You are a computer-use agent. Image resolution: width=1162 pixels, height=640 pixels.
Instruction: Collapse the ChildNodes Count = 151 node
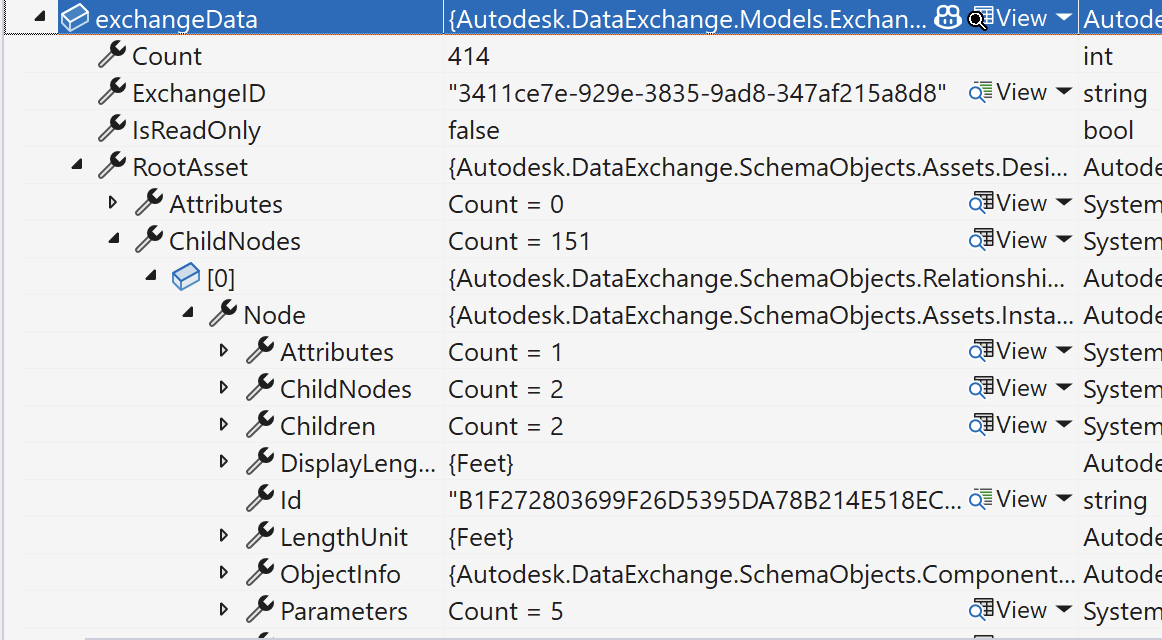[114, 239]
